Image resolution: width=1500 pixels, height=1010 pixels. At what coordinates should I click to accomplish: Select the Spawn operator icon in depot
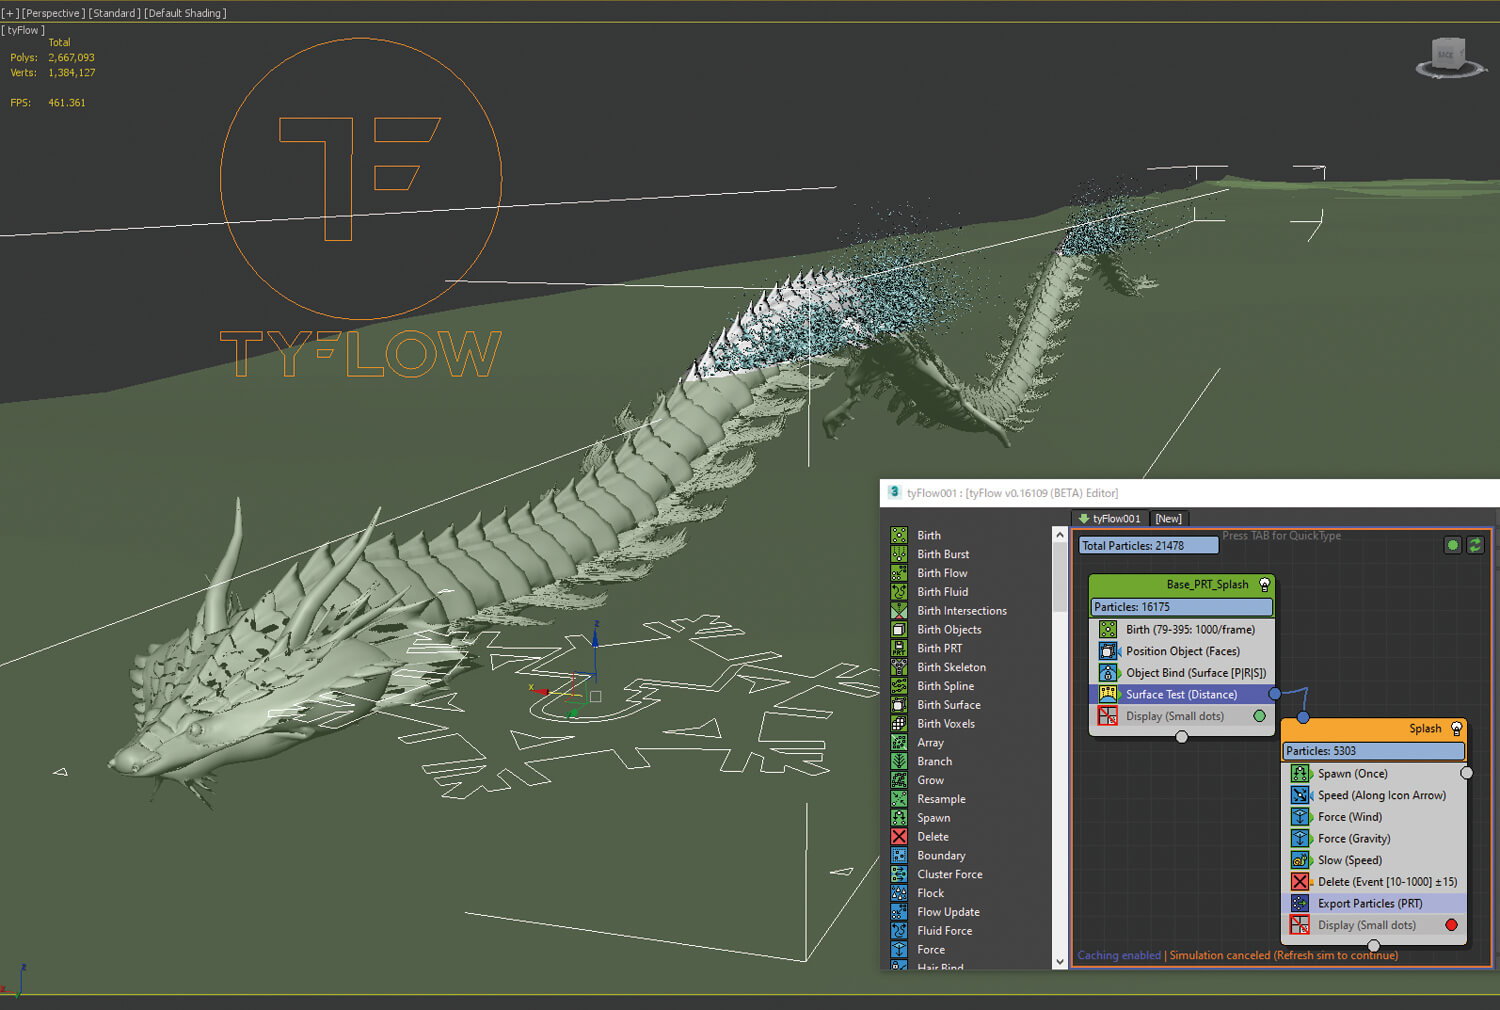point(899,818)
